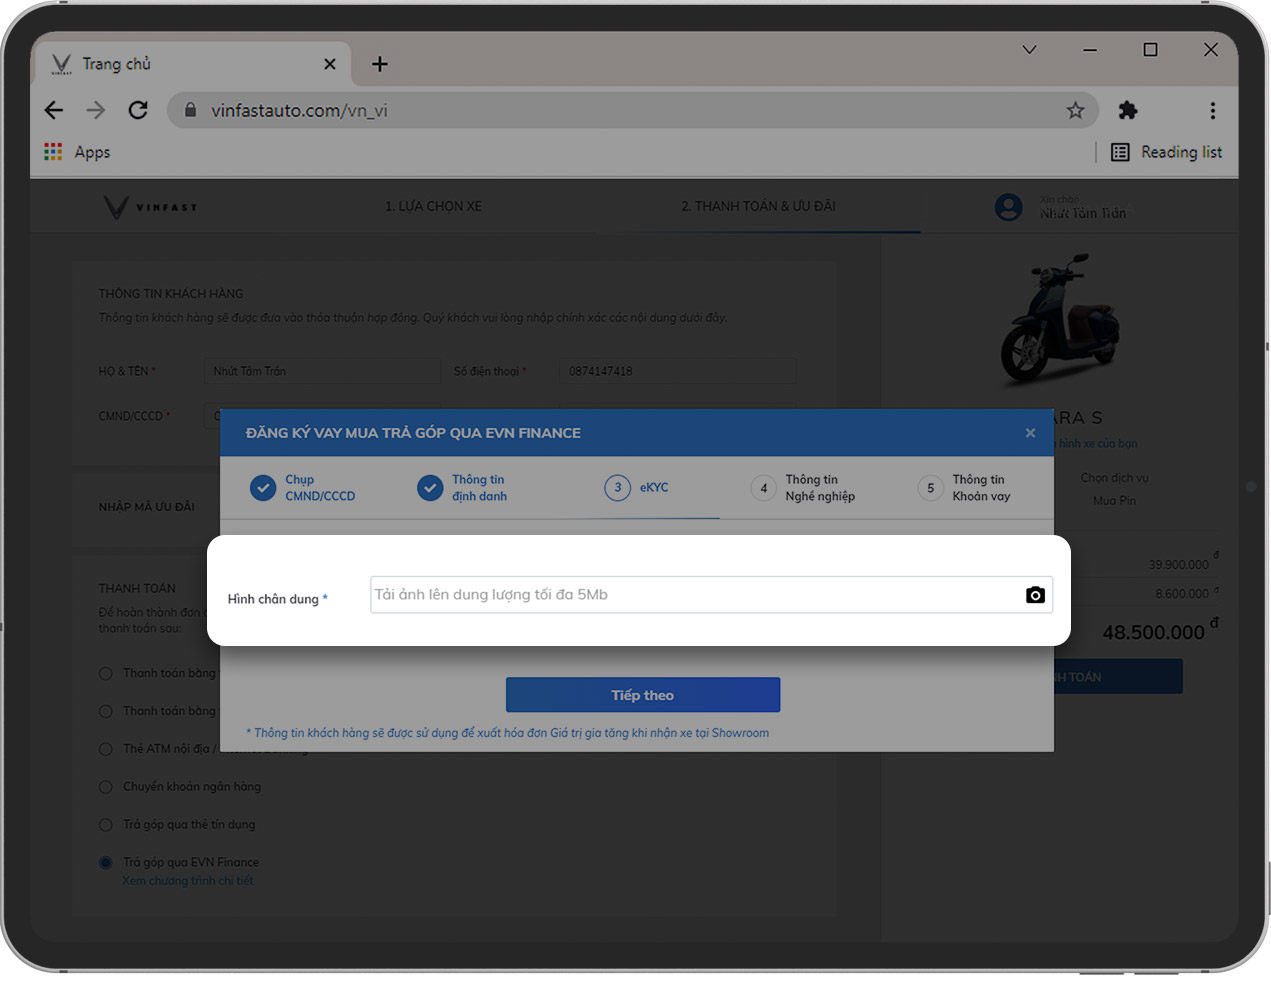Click the browser forward arrow
This screenshot has height=981, width=1271.
tap(96, 110)
